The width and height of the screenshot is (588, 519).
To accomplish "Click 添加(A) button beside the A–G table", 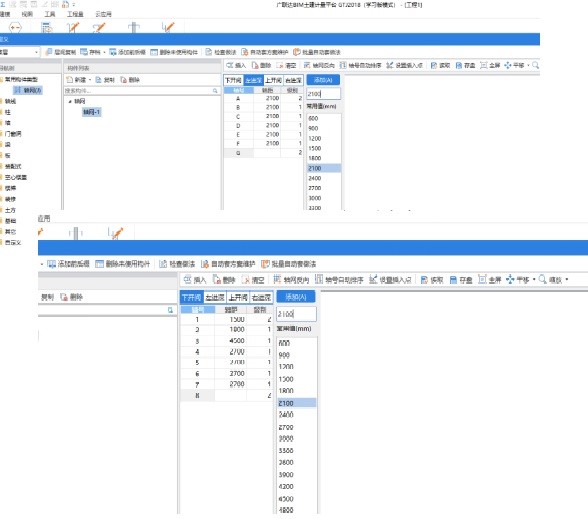I will point(323,80).
